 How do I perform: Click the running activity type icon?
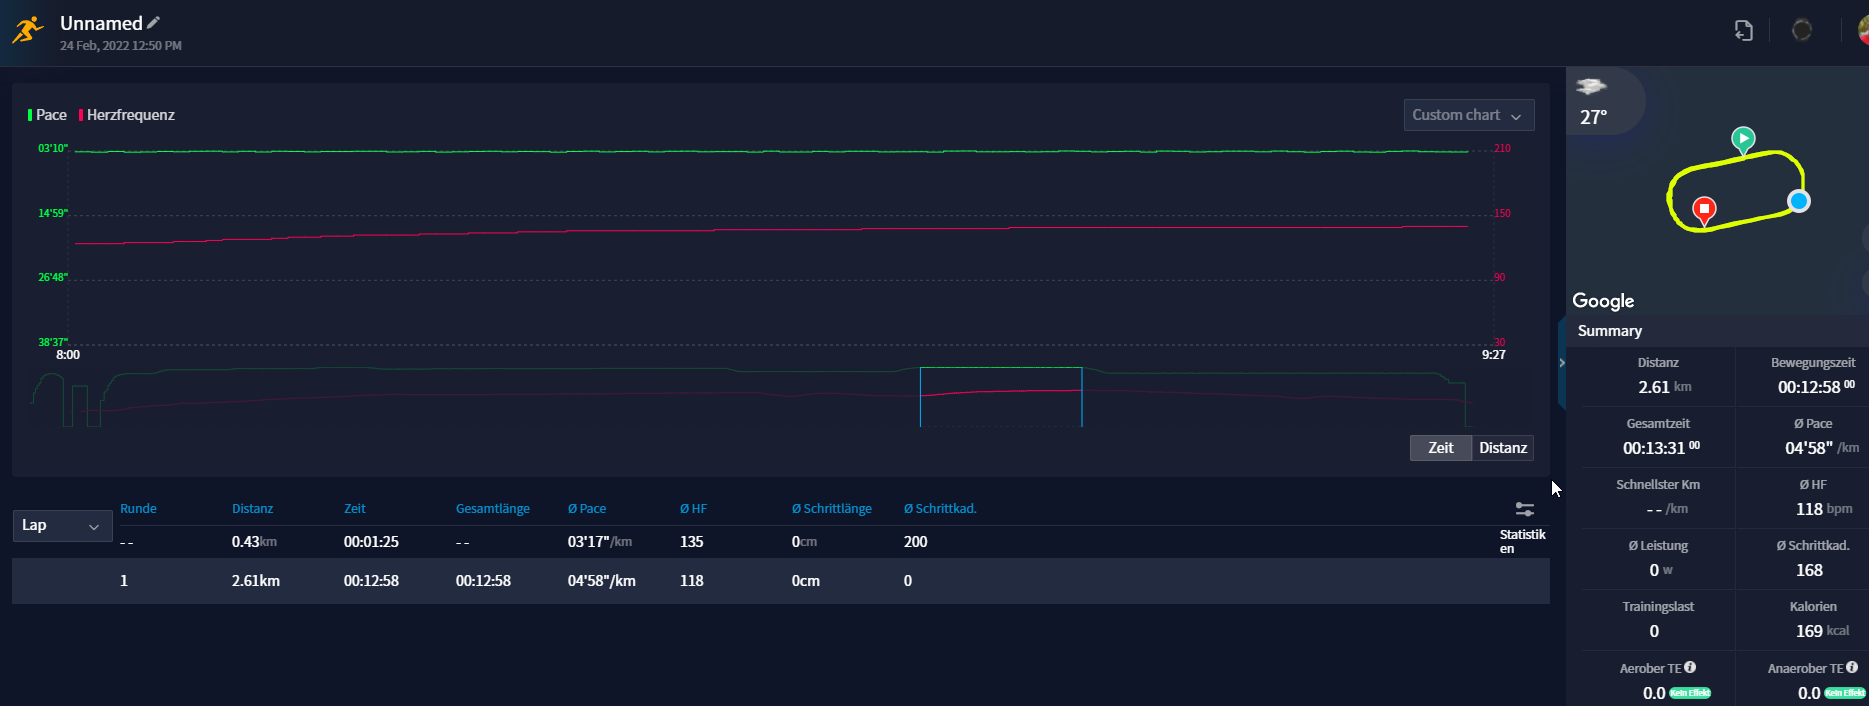tap(27, 31)
